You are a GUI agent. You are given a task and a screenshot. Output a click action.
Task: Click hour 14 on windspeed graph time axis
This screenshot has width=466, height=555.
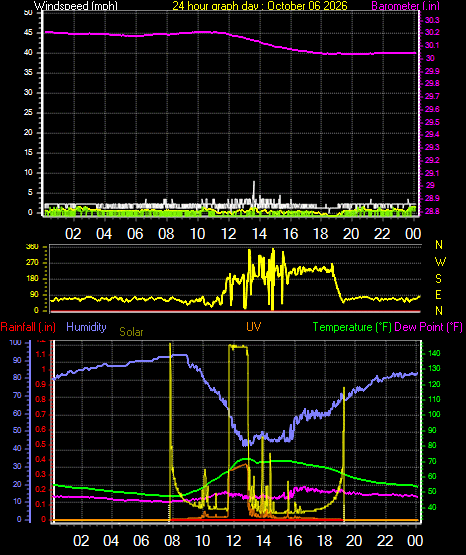click(259, 234)
